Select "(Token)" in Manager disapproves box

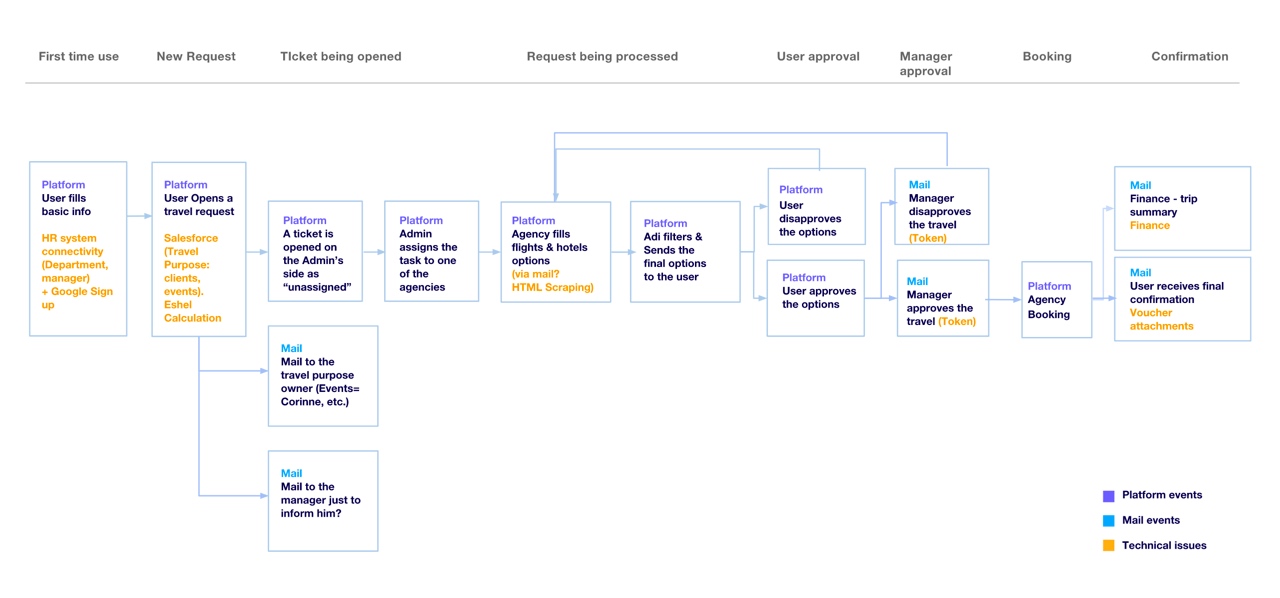pos(928,239)
